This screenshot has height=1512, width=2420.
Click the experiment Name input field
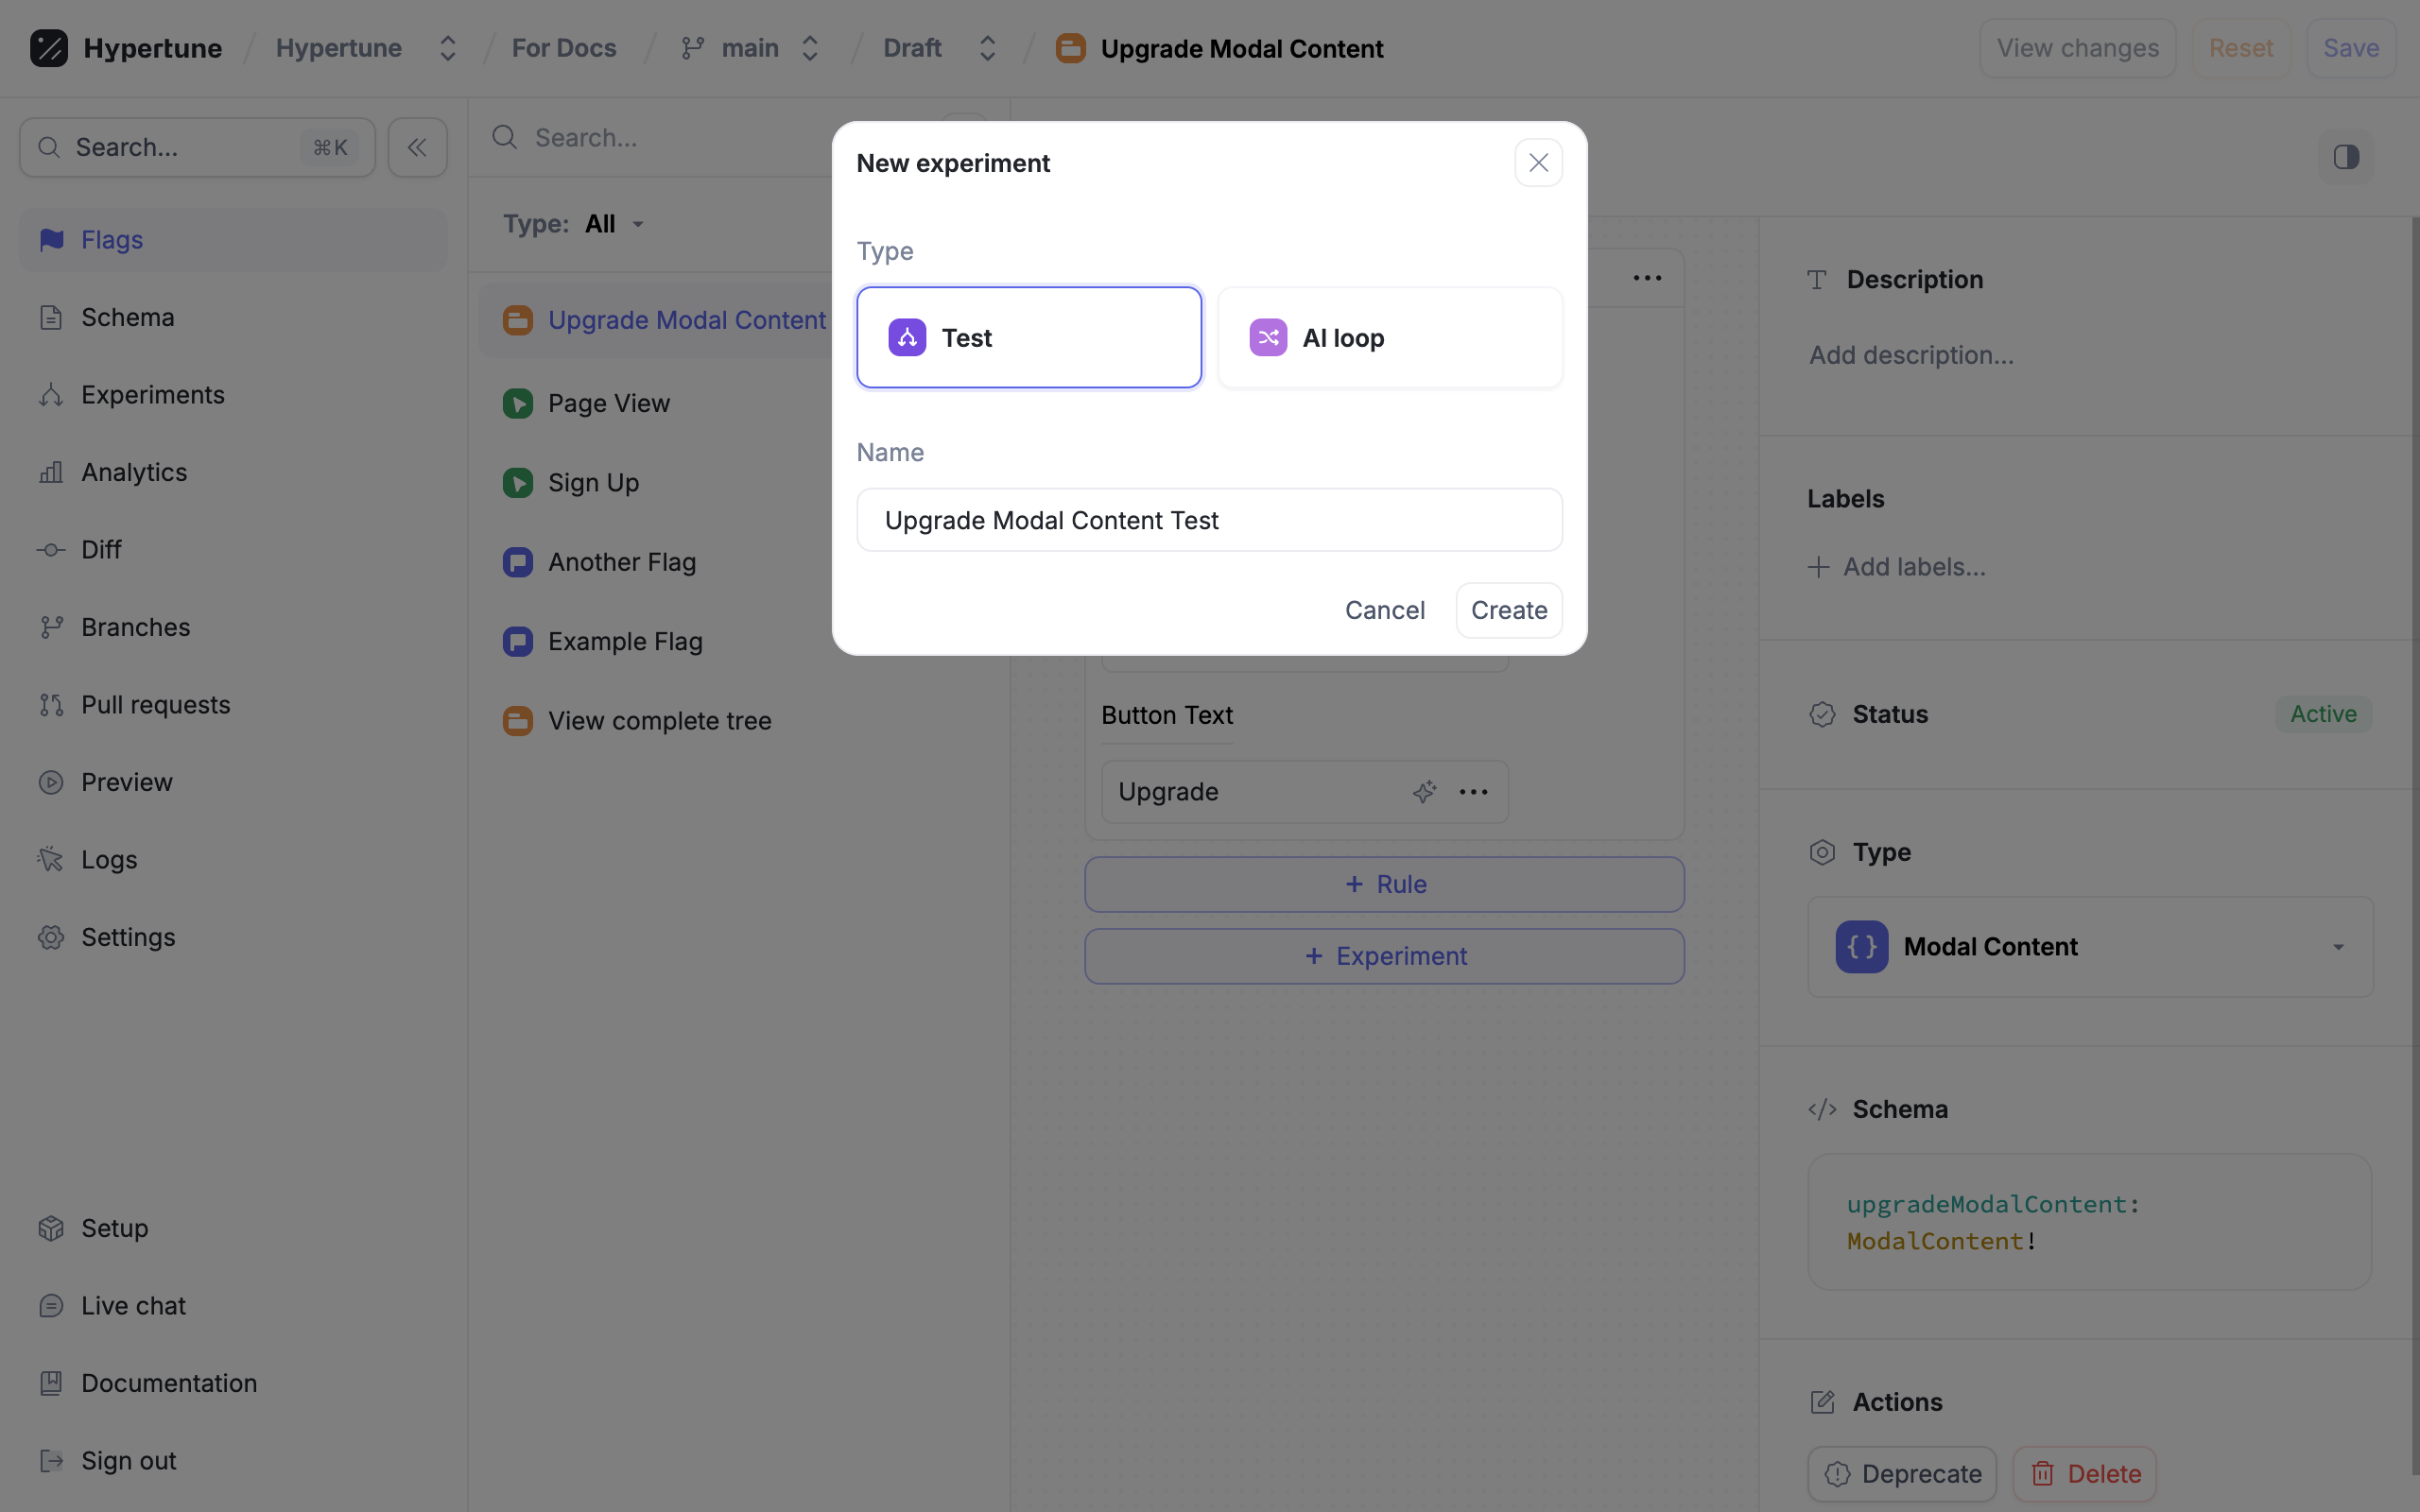point(1208,520)
